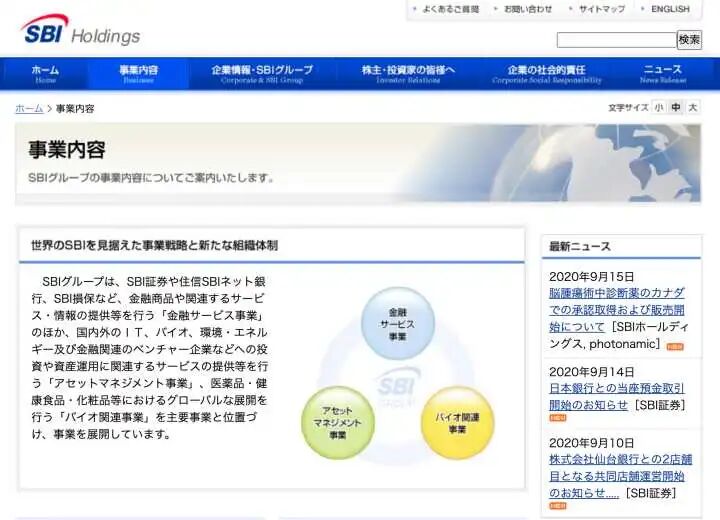This screenshot has height=520, width=720.
Task: Open 企業の社会的責任 CSR menu tab
Action: 546,74
